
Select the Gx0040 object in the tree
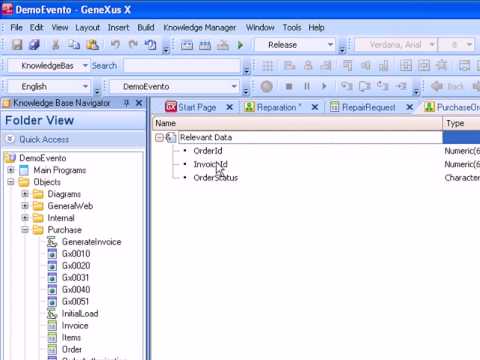pyautogui.click(x=76, y=290)
